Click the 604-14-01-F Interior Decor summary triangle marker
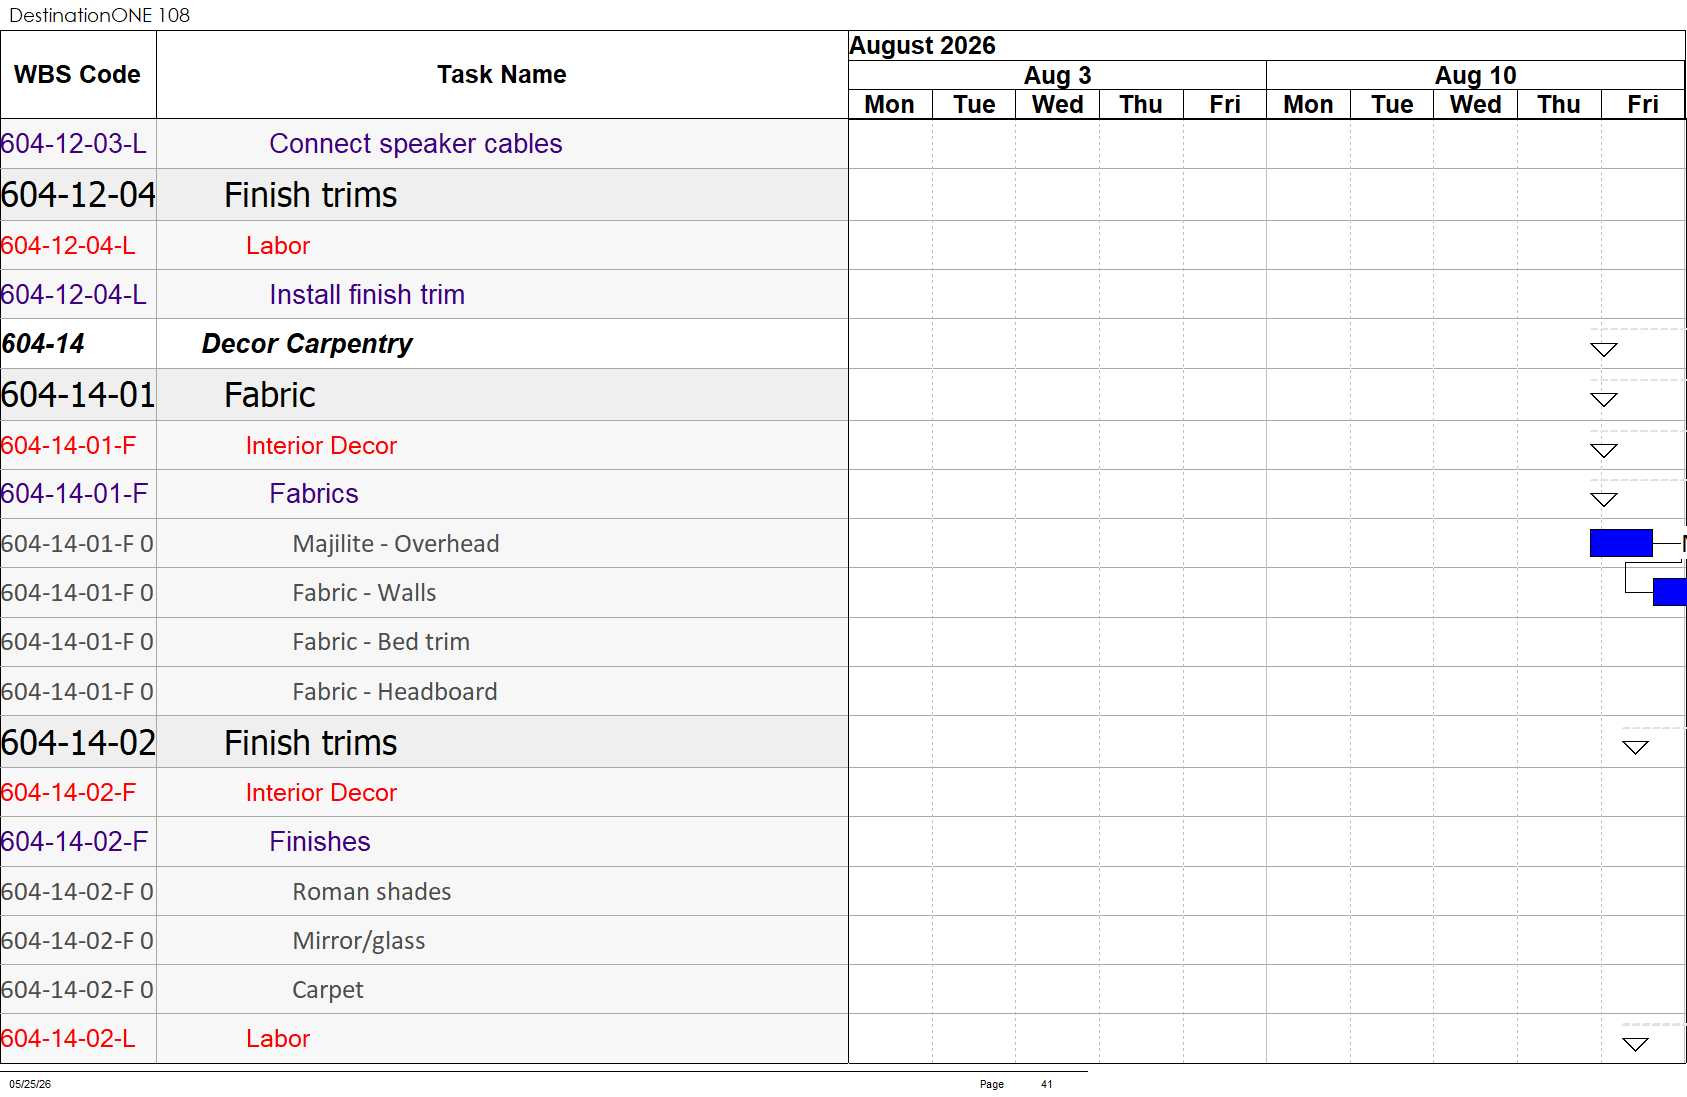Viewport: 1687px width, 1097px height. 1604,450
